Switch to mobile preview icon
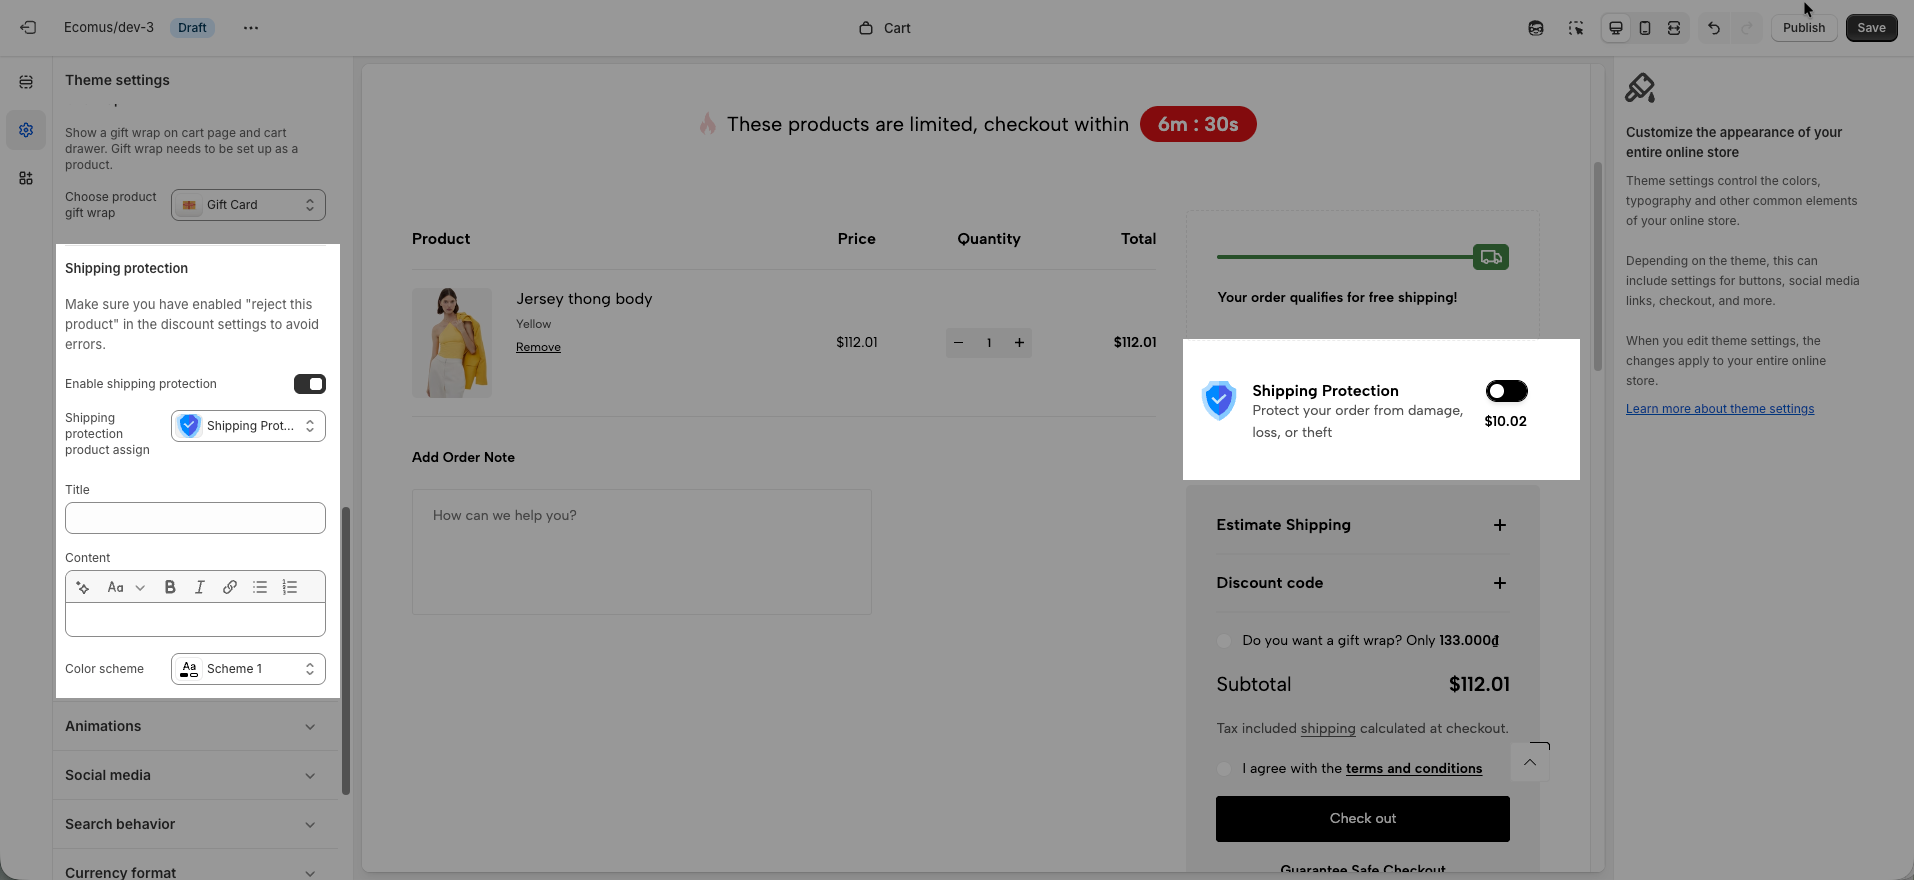1914x880 pixels. (1645, 28)
